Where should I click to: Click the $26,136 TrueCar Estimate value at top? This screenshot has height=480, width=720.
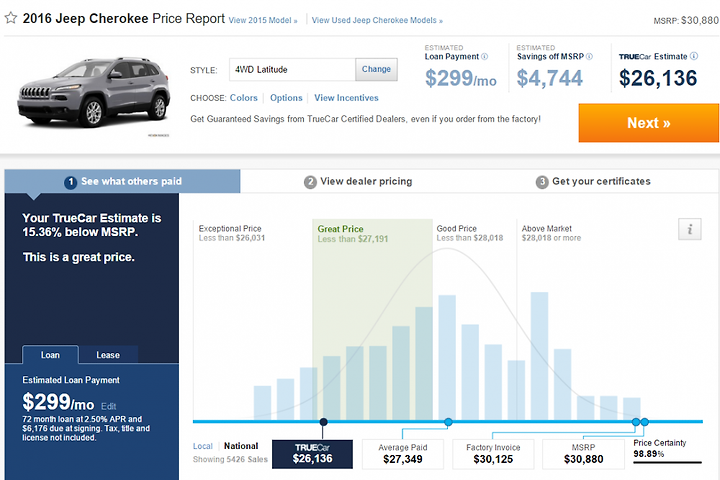(x=658, y=78)
